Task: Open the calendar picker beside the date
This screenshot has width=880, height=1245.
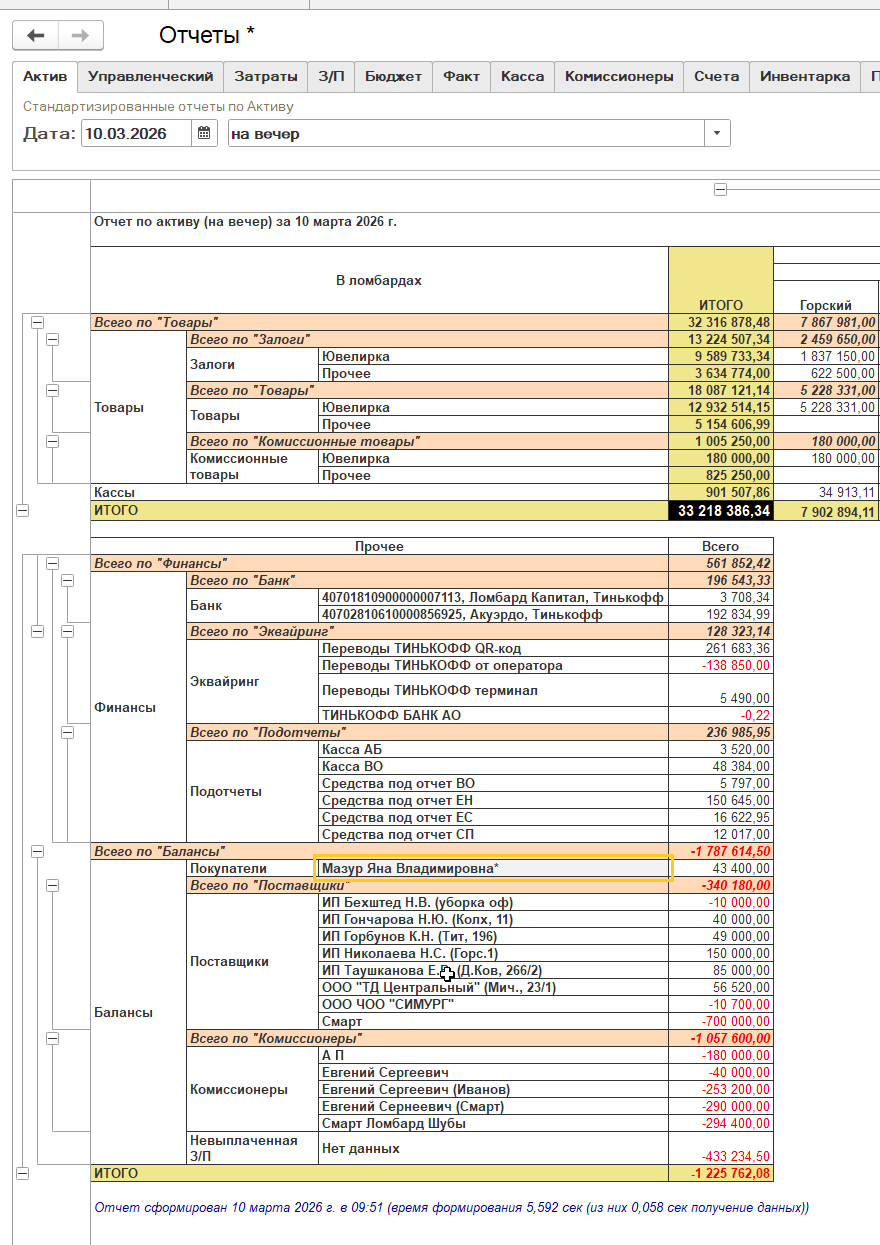Action: click(x=204, y=133)
